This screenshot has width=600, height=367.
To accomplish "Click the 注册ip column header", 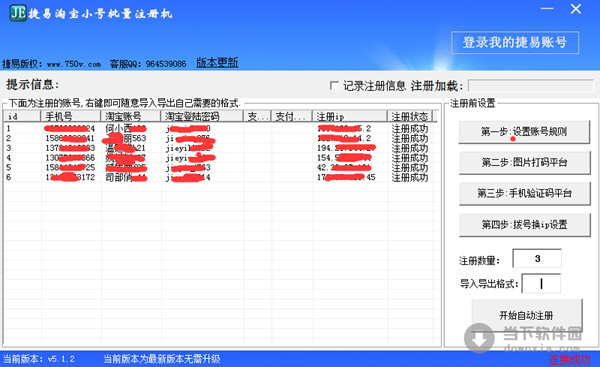I will 350,116.
